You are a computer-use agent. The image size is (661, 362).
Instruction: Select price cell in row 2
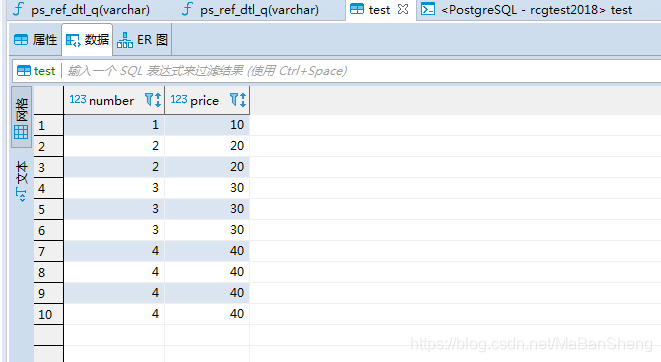[207, 146]
